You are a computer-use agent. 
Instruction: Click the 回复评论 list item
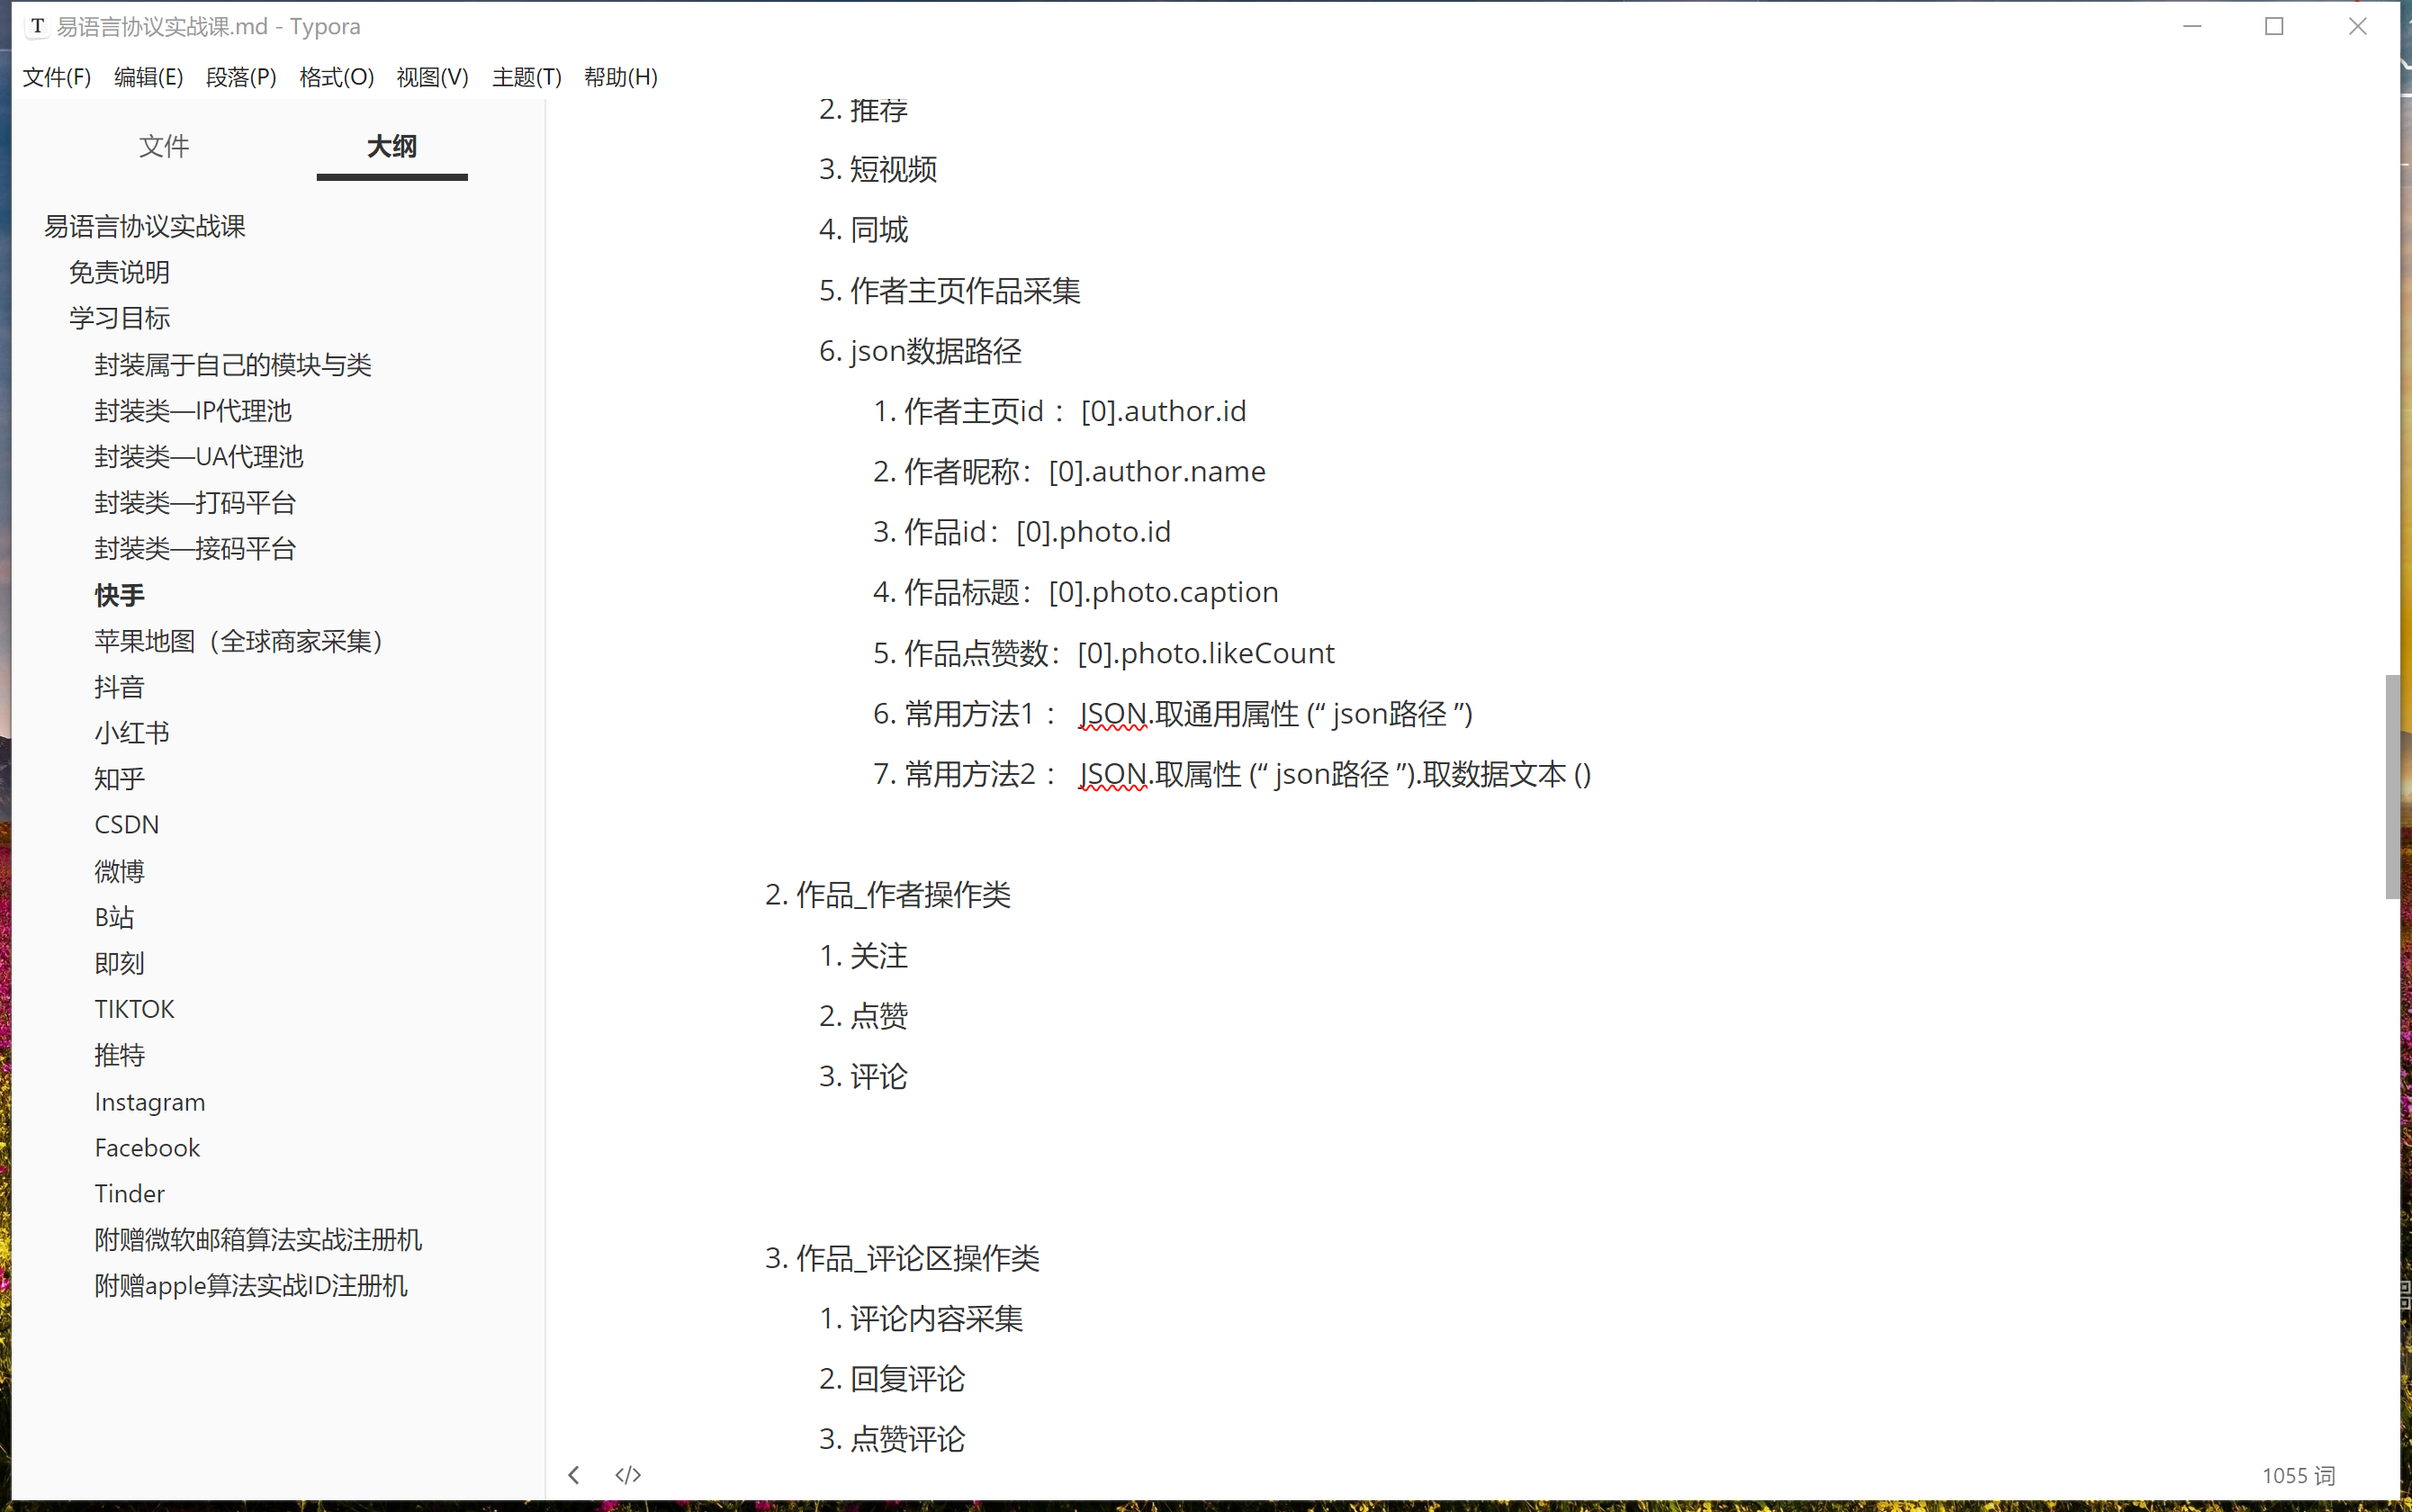click(x=907, y=1379)
